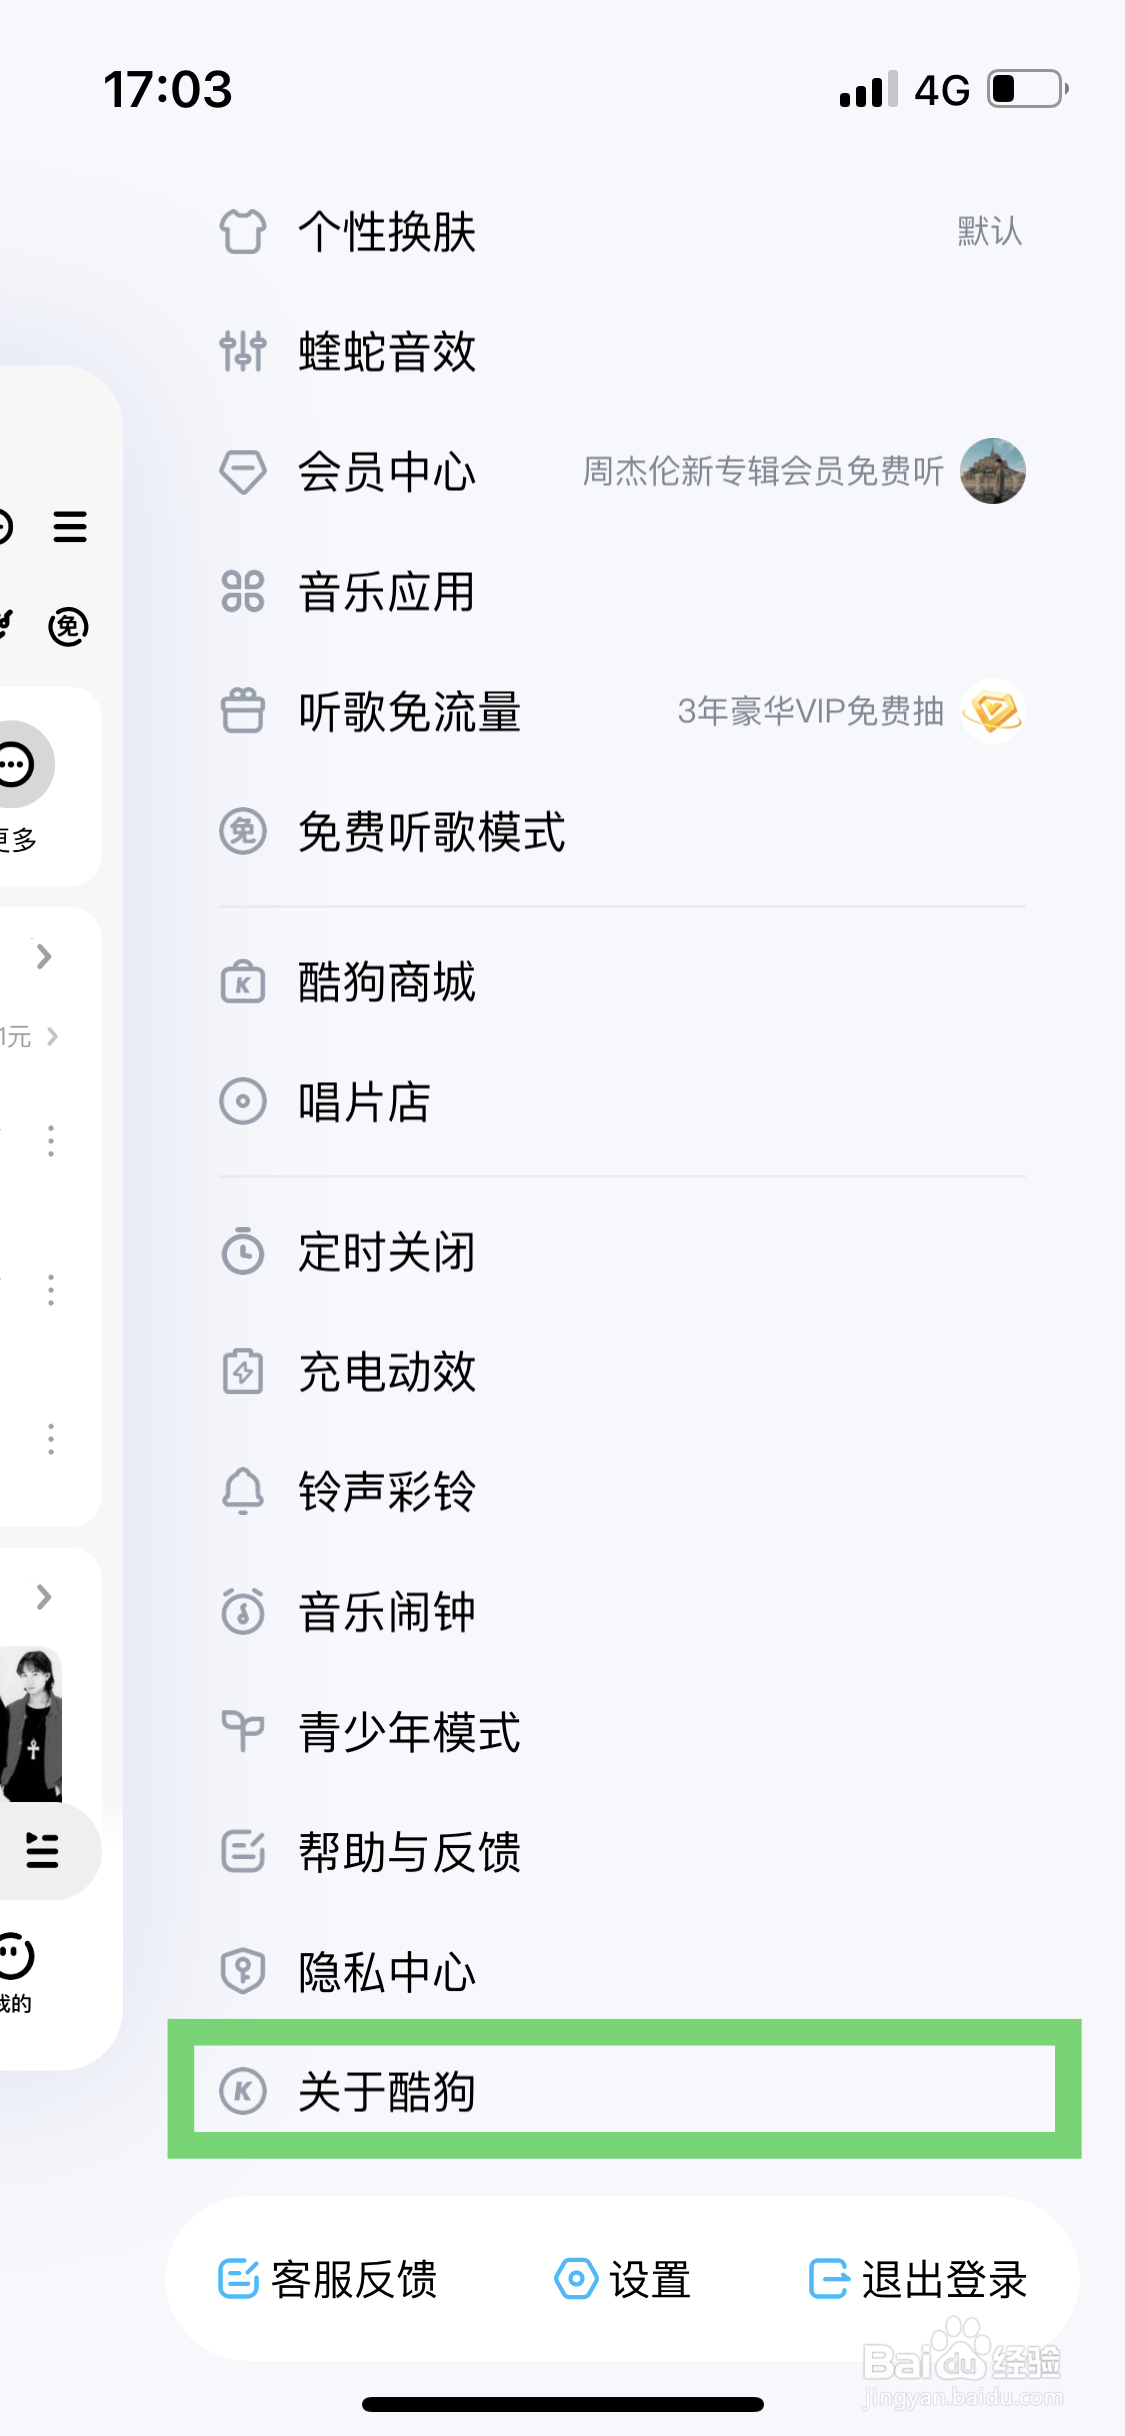The image size is (1125, 2436).
Task: Open the 音乐应用 grid icon
Action: click(242, 592)
